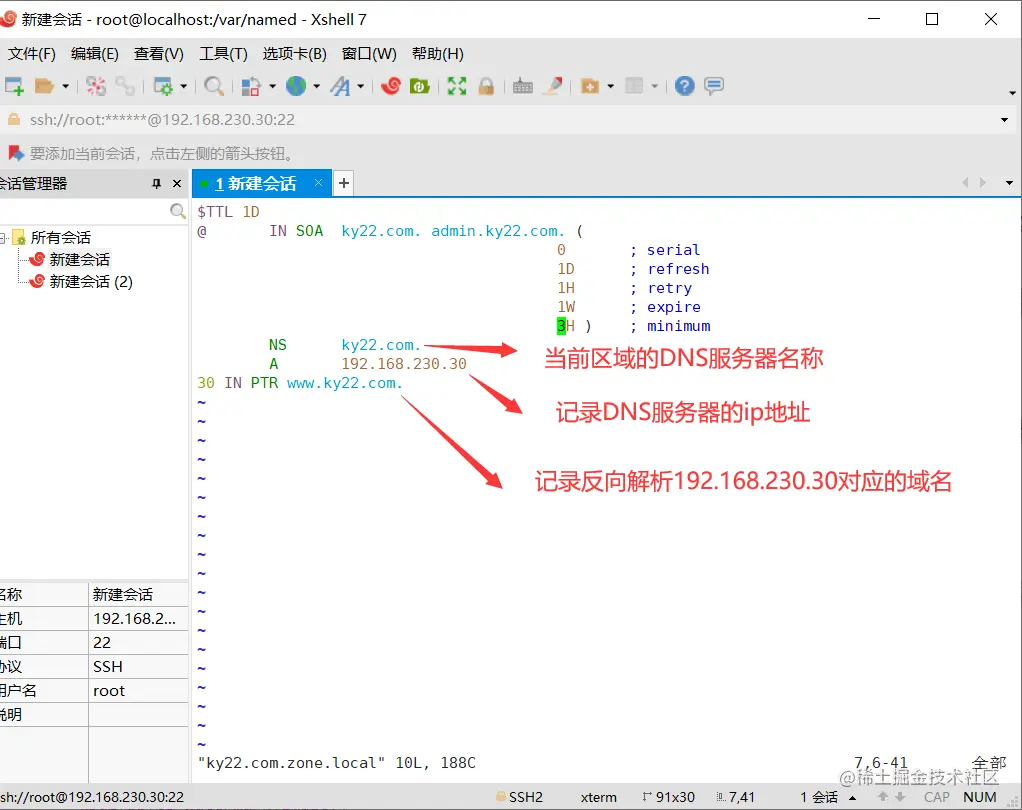1022x810 pixels.
Task: Expand the address bar history dropdown
Action: (x=1004, y=120)
